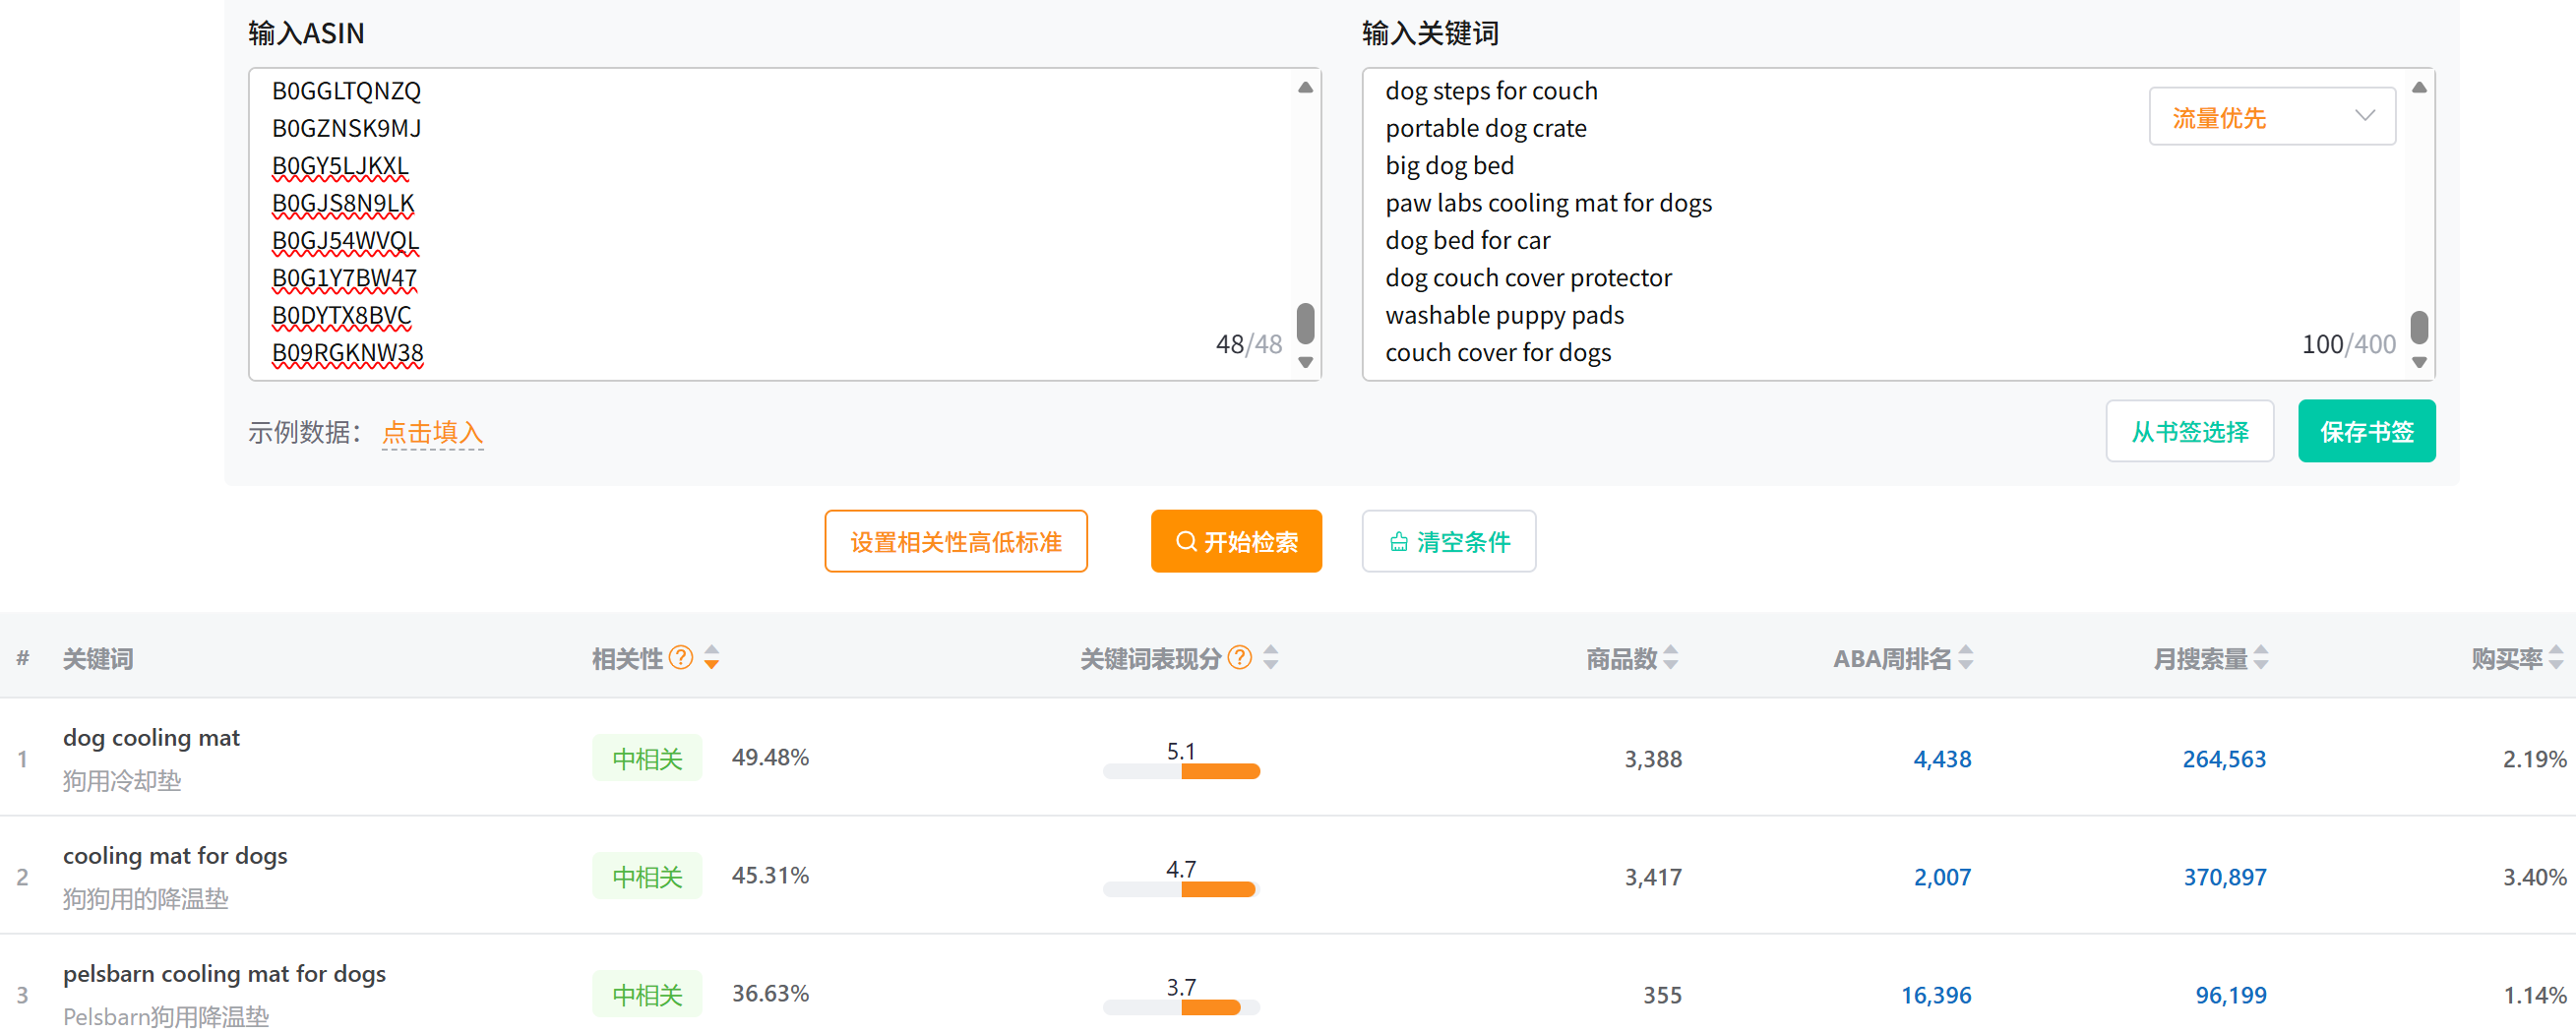The image size is (2576, 1033).
Task: Click 中相关 tag in cooling mat for dogs row
Action: (x=647, y=876)
